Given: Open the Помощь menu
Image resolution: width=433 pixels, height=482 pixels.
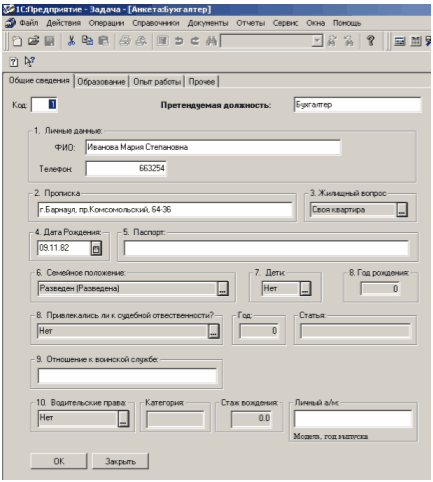Looking at the screenshot, I should (x=347, y=23).
